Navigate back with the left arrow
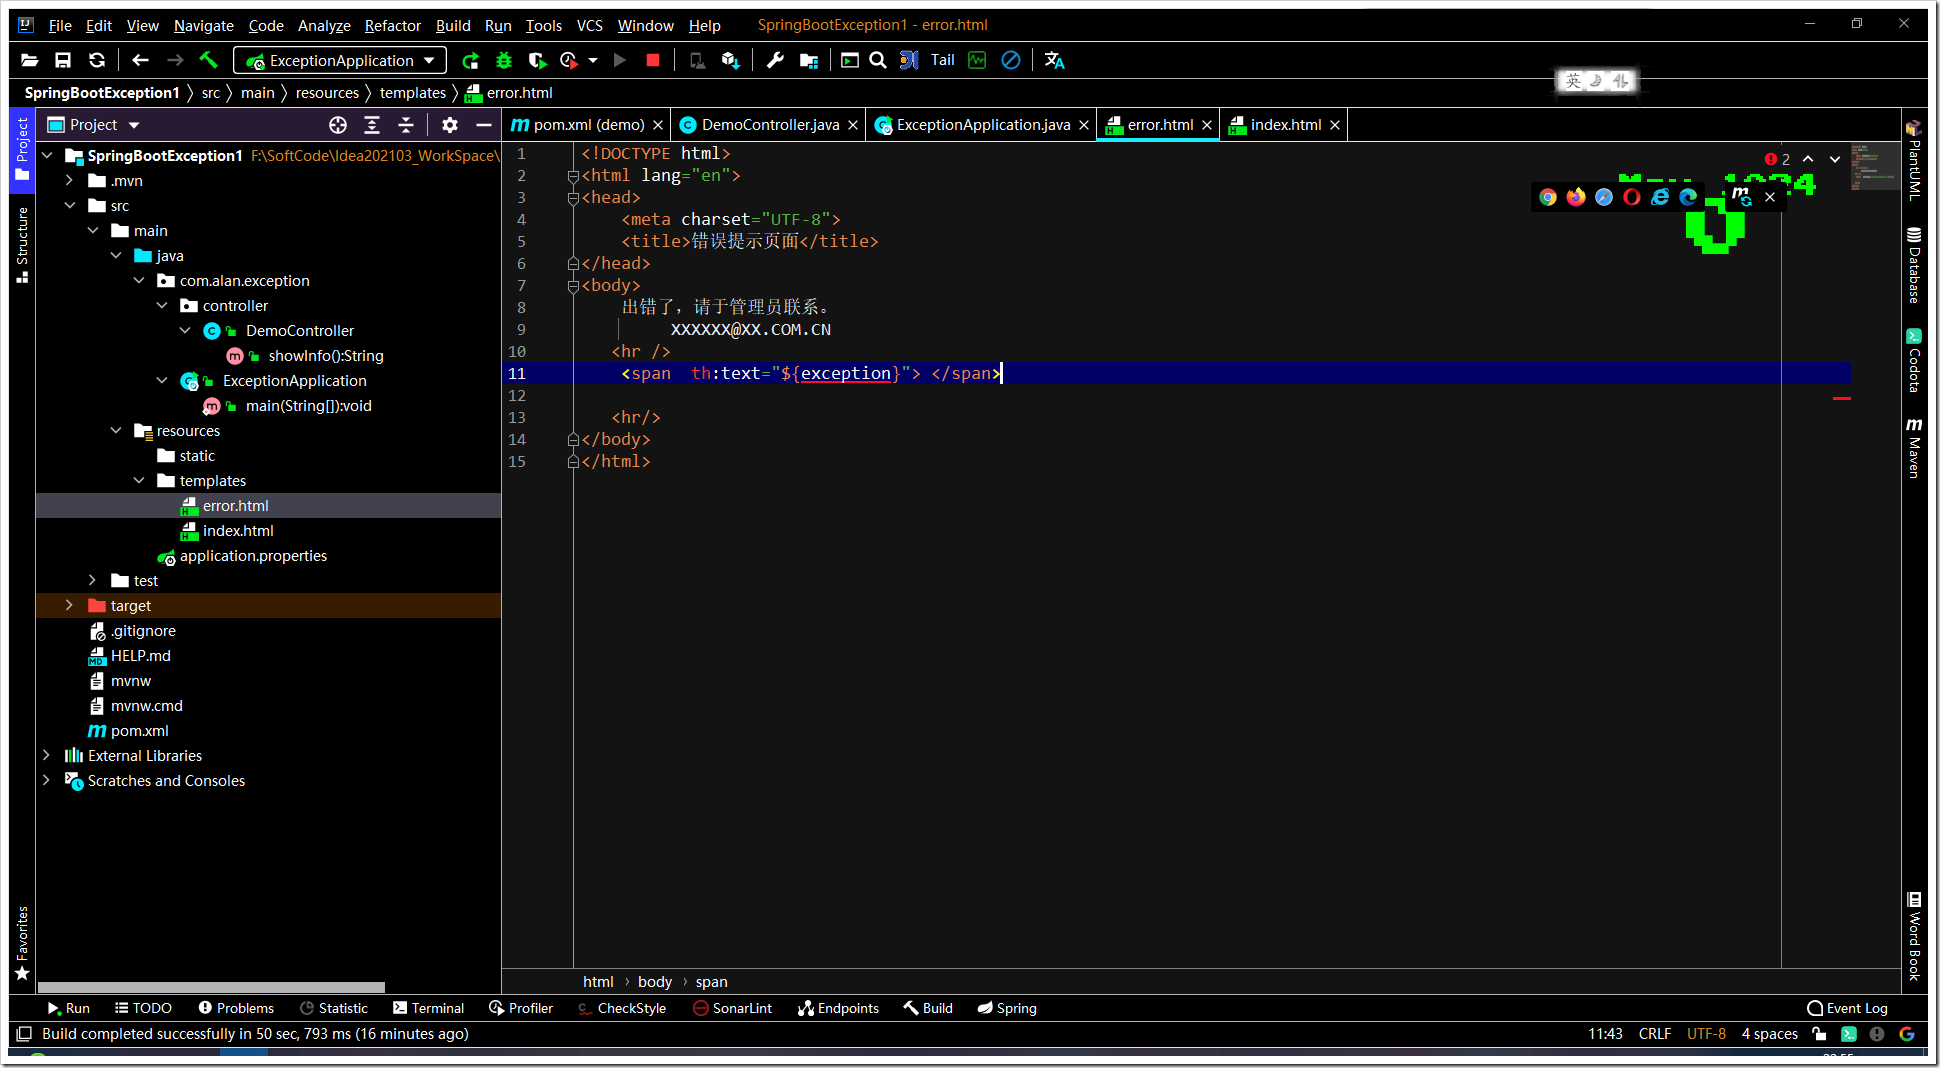 point(140,60)
